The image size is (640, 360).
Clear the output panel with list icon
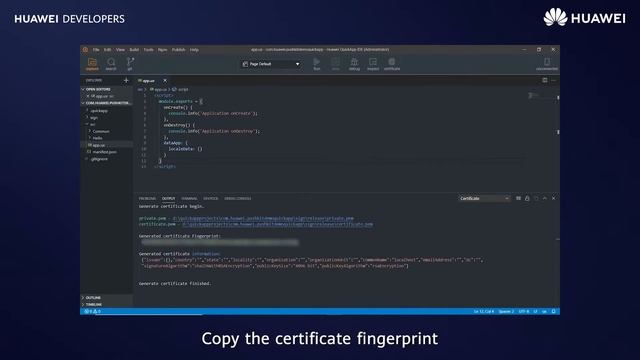click(518, 198)
